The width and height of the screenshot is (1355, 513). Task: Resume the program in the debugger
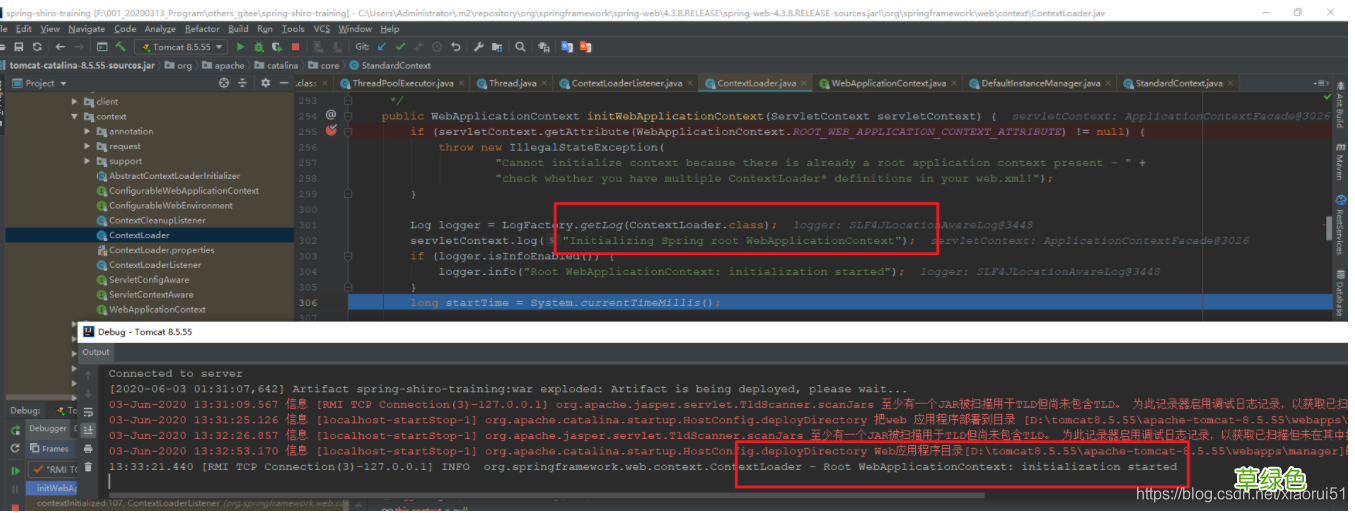tap(15, 471)
